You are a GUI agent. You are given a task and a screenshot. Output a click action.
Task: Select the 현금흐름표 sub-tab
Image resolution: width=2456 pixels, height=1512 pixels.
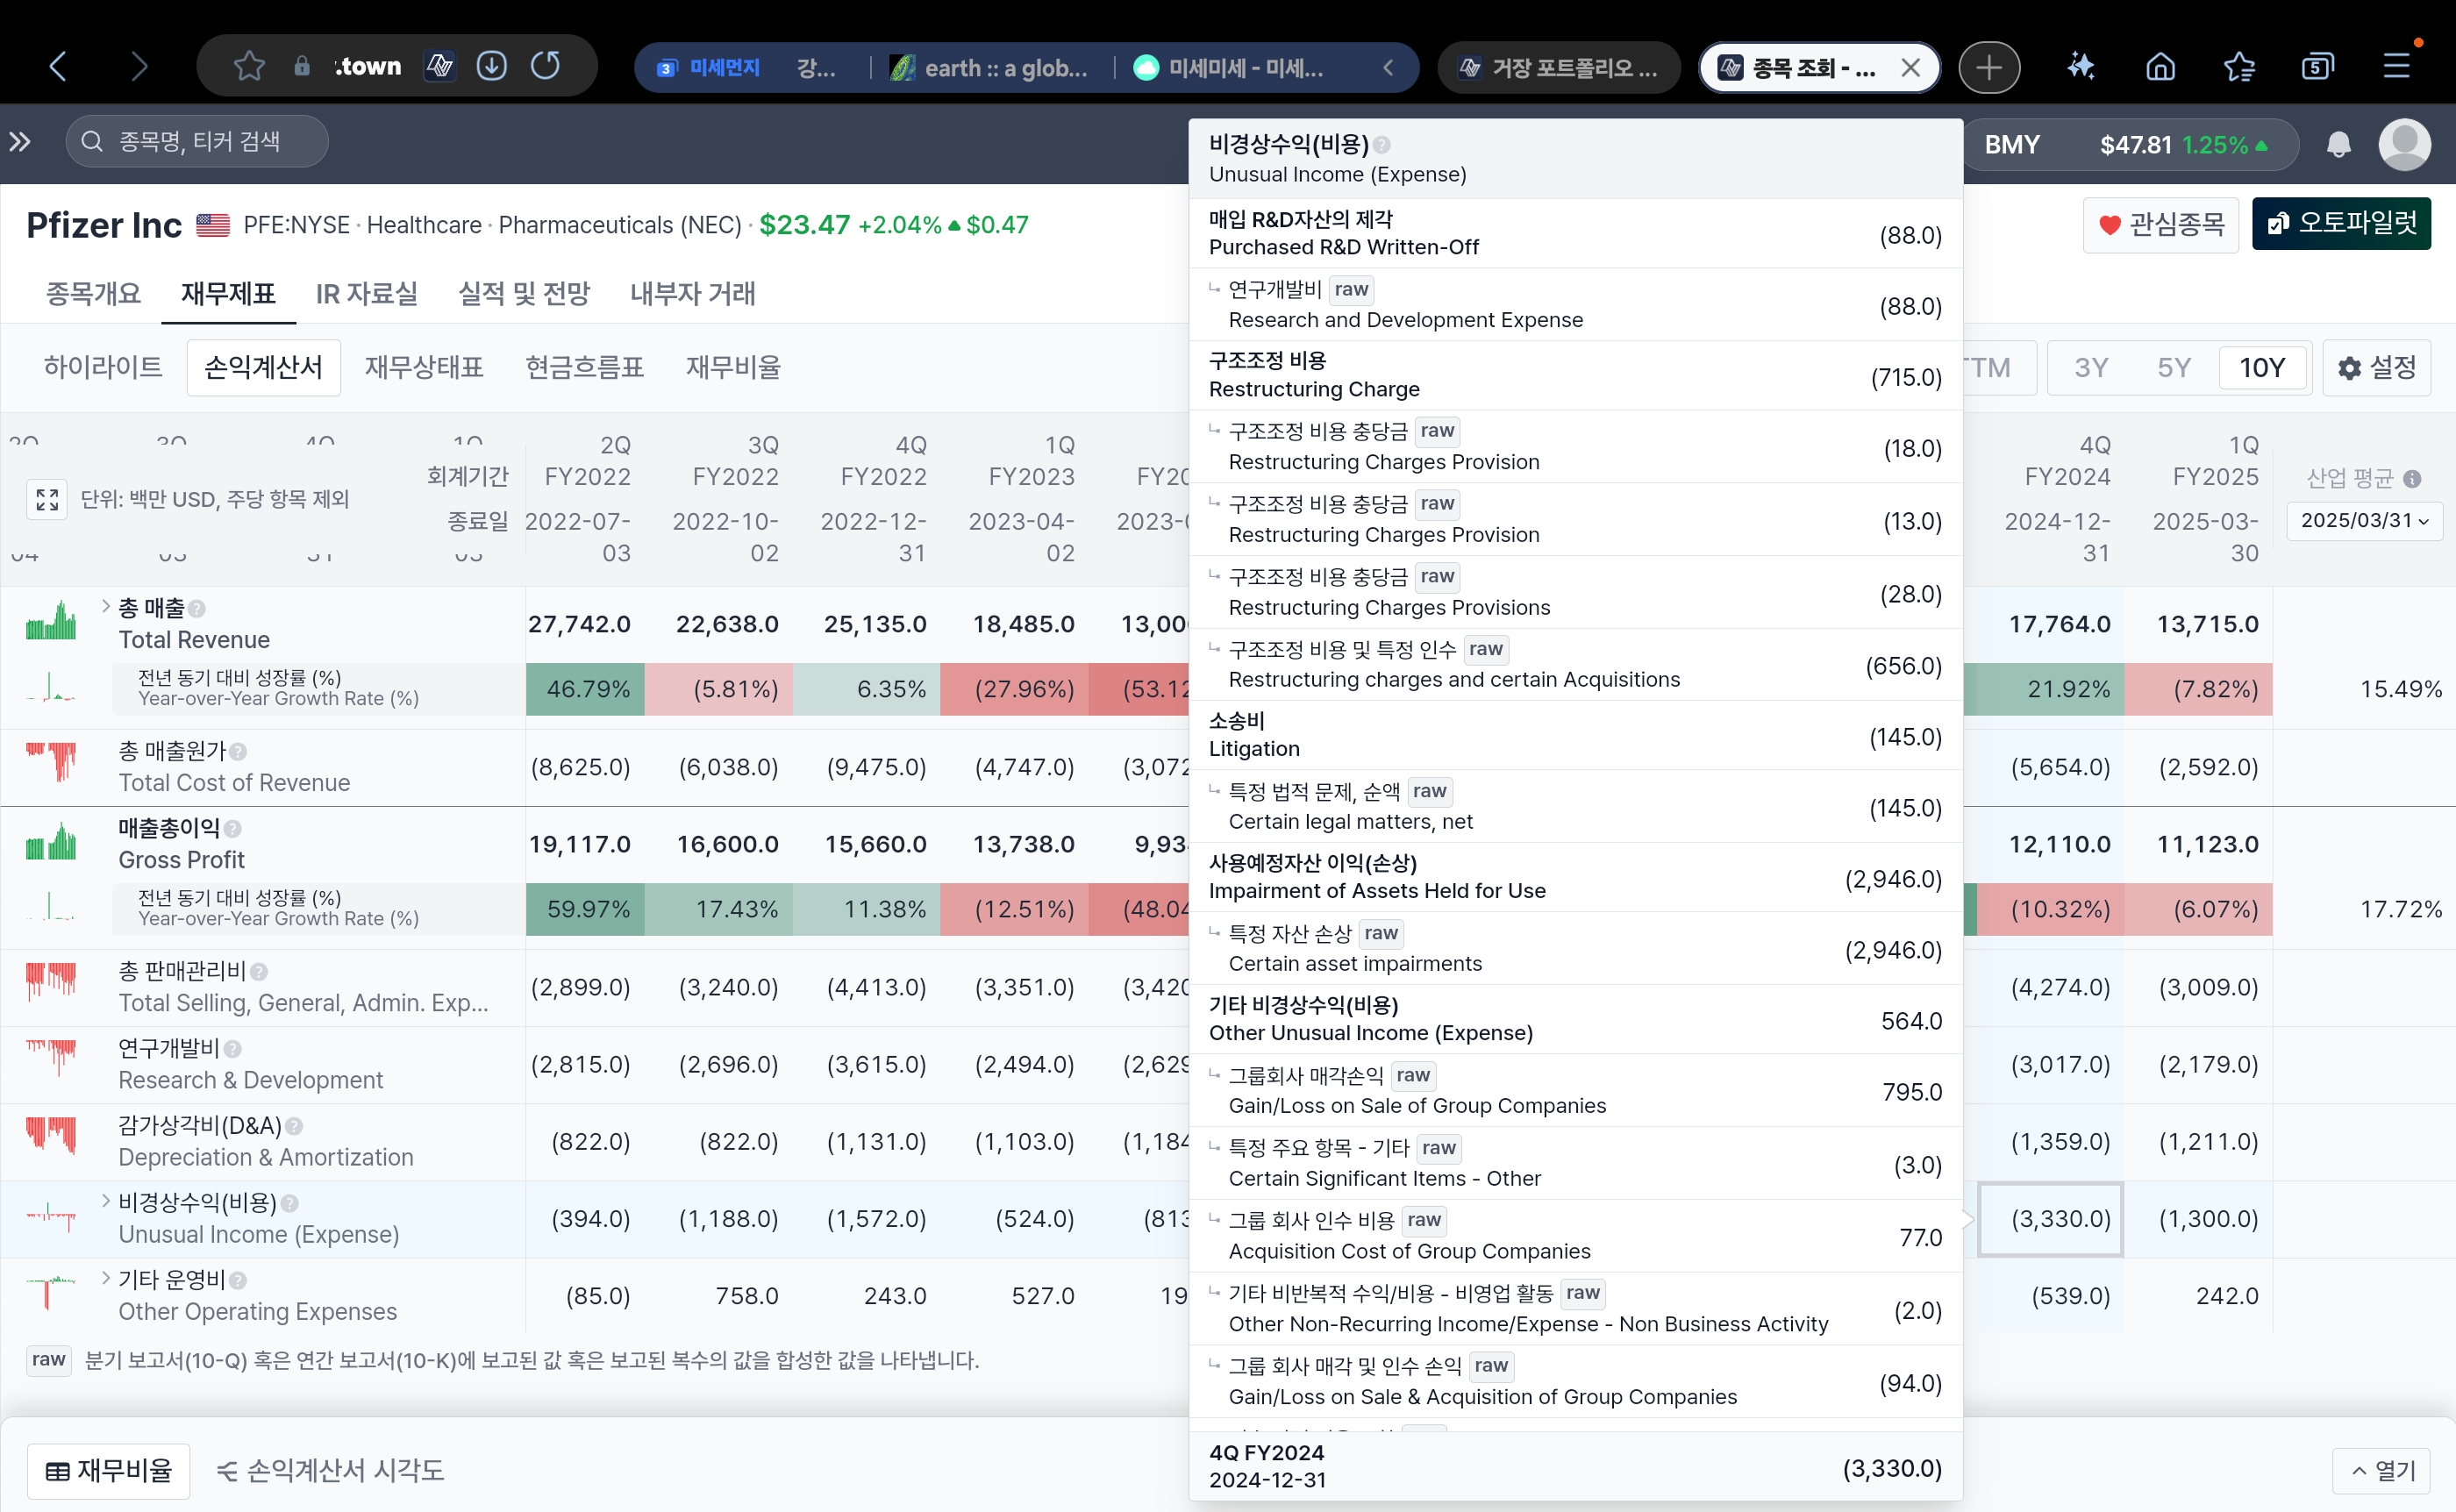pos(585,368)
